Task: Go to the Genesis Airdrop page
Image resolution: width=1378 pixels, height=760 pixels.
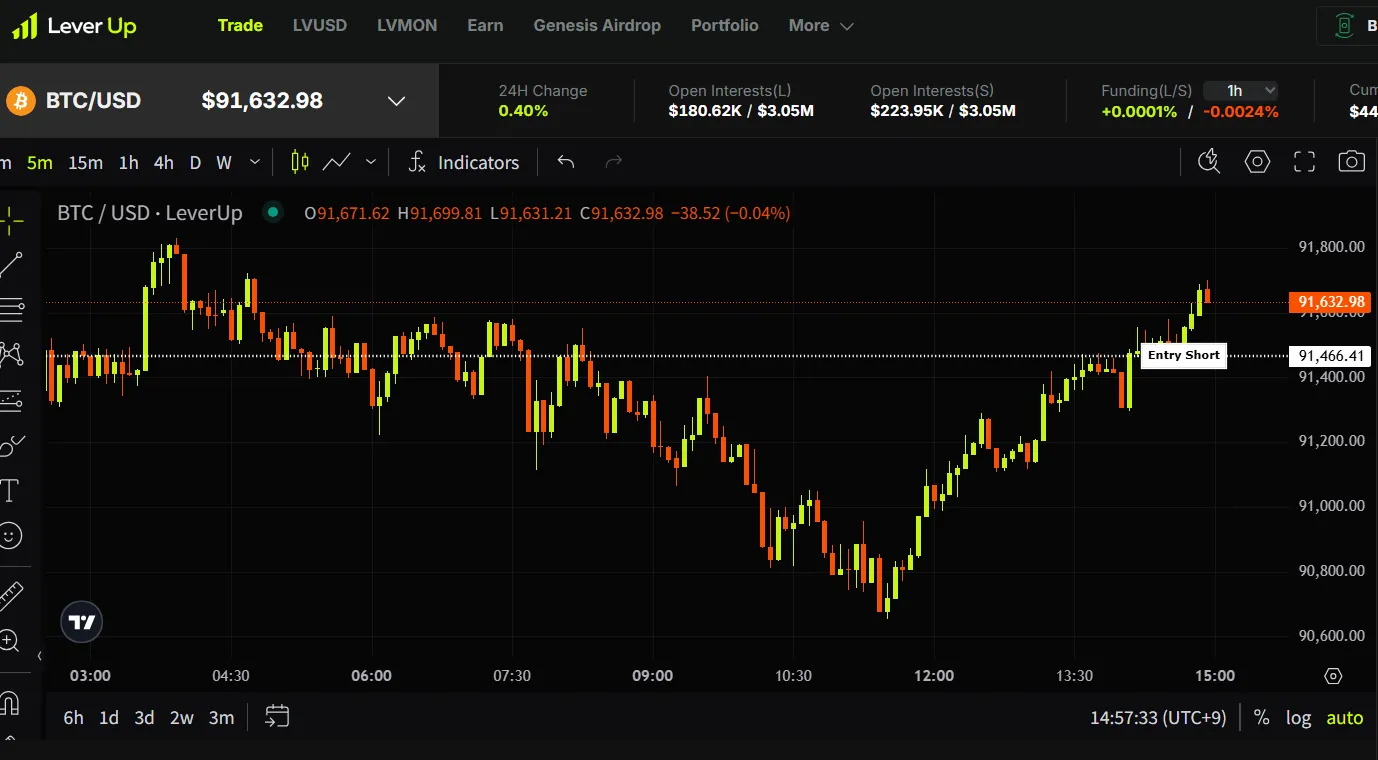Action: coord(597,26)
